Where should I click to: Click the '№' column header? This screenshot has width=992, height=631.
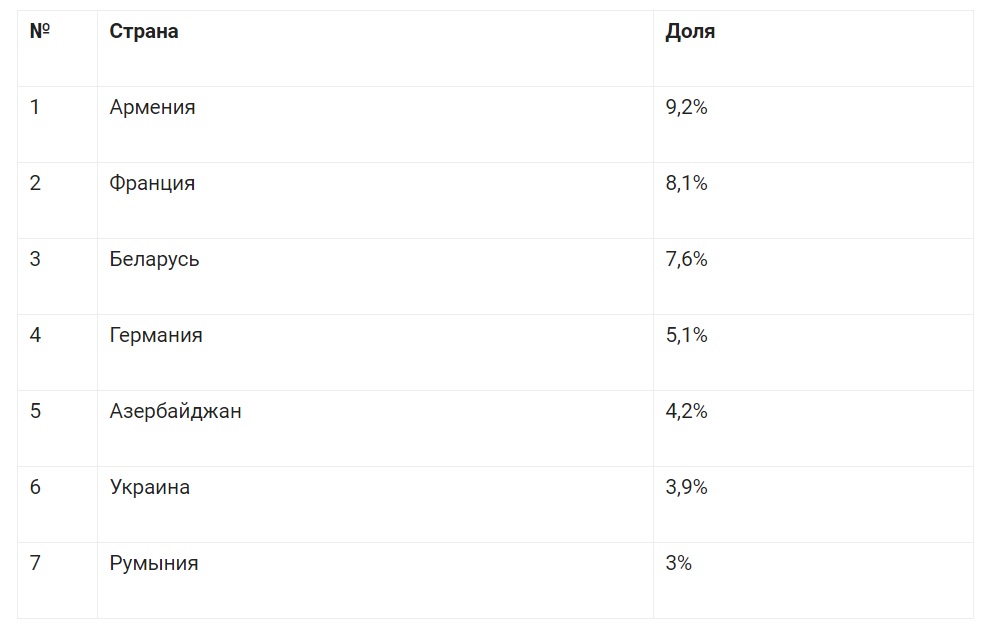tap(40, 30)
